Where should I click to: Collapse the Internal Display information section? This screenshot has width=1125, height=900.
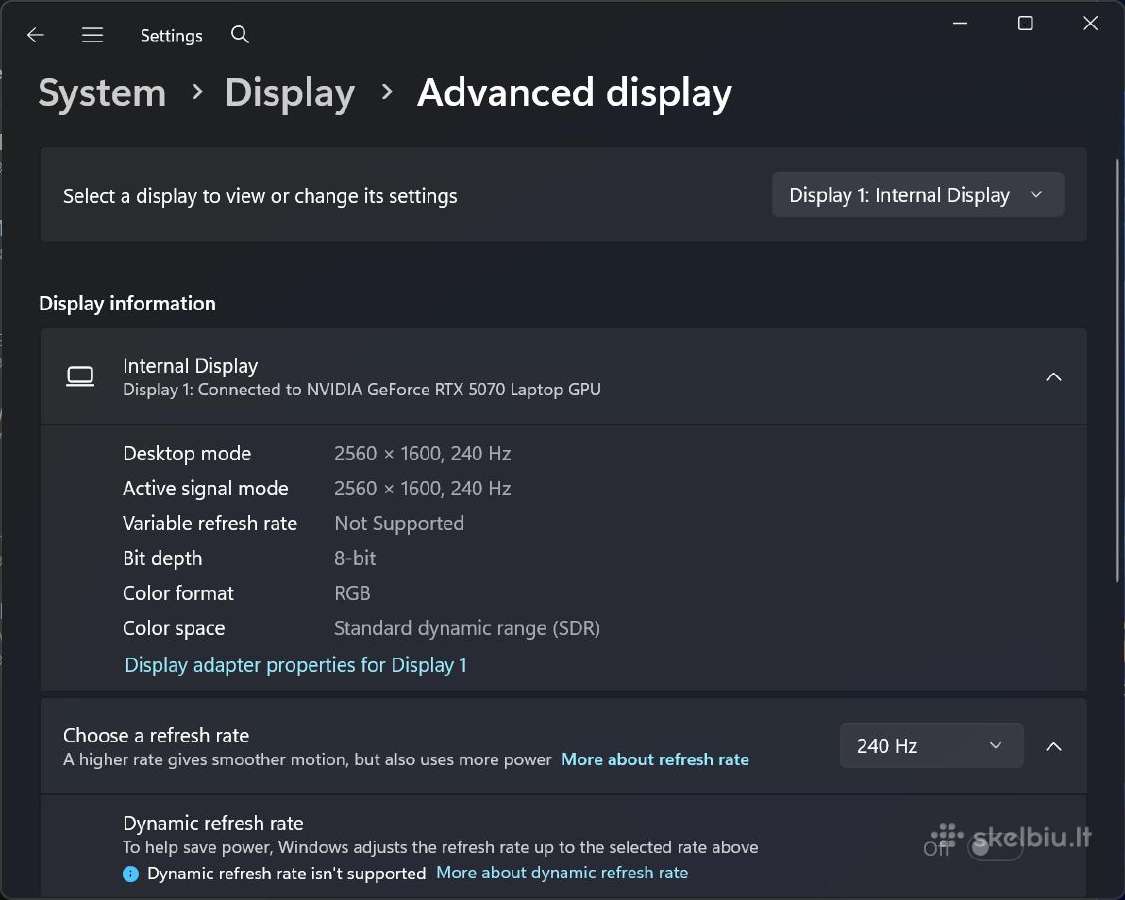click(1053, 377)
